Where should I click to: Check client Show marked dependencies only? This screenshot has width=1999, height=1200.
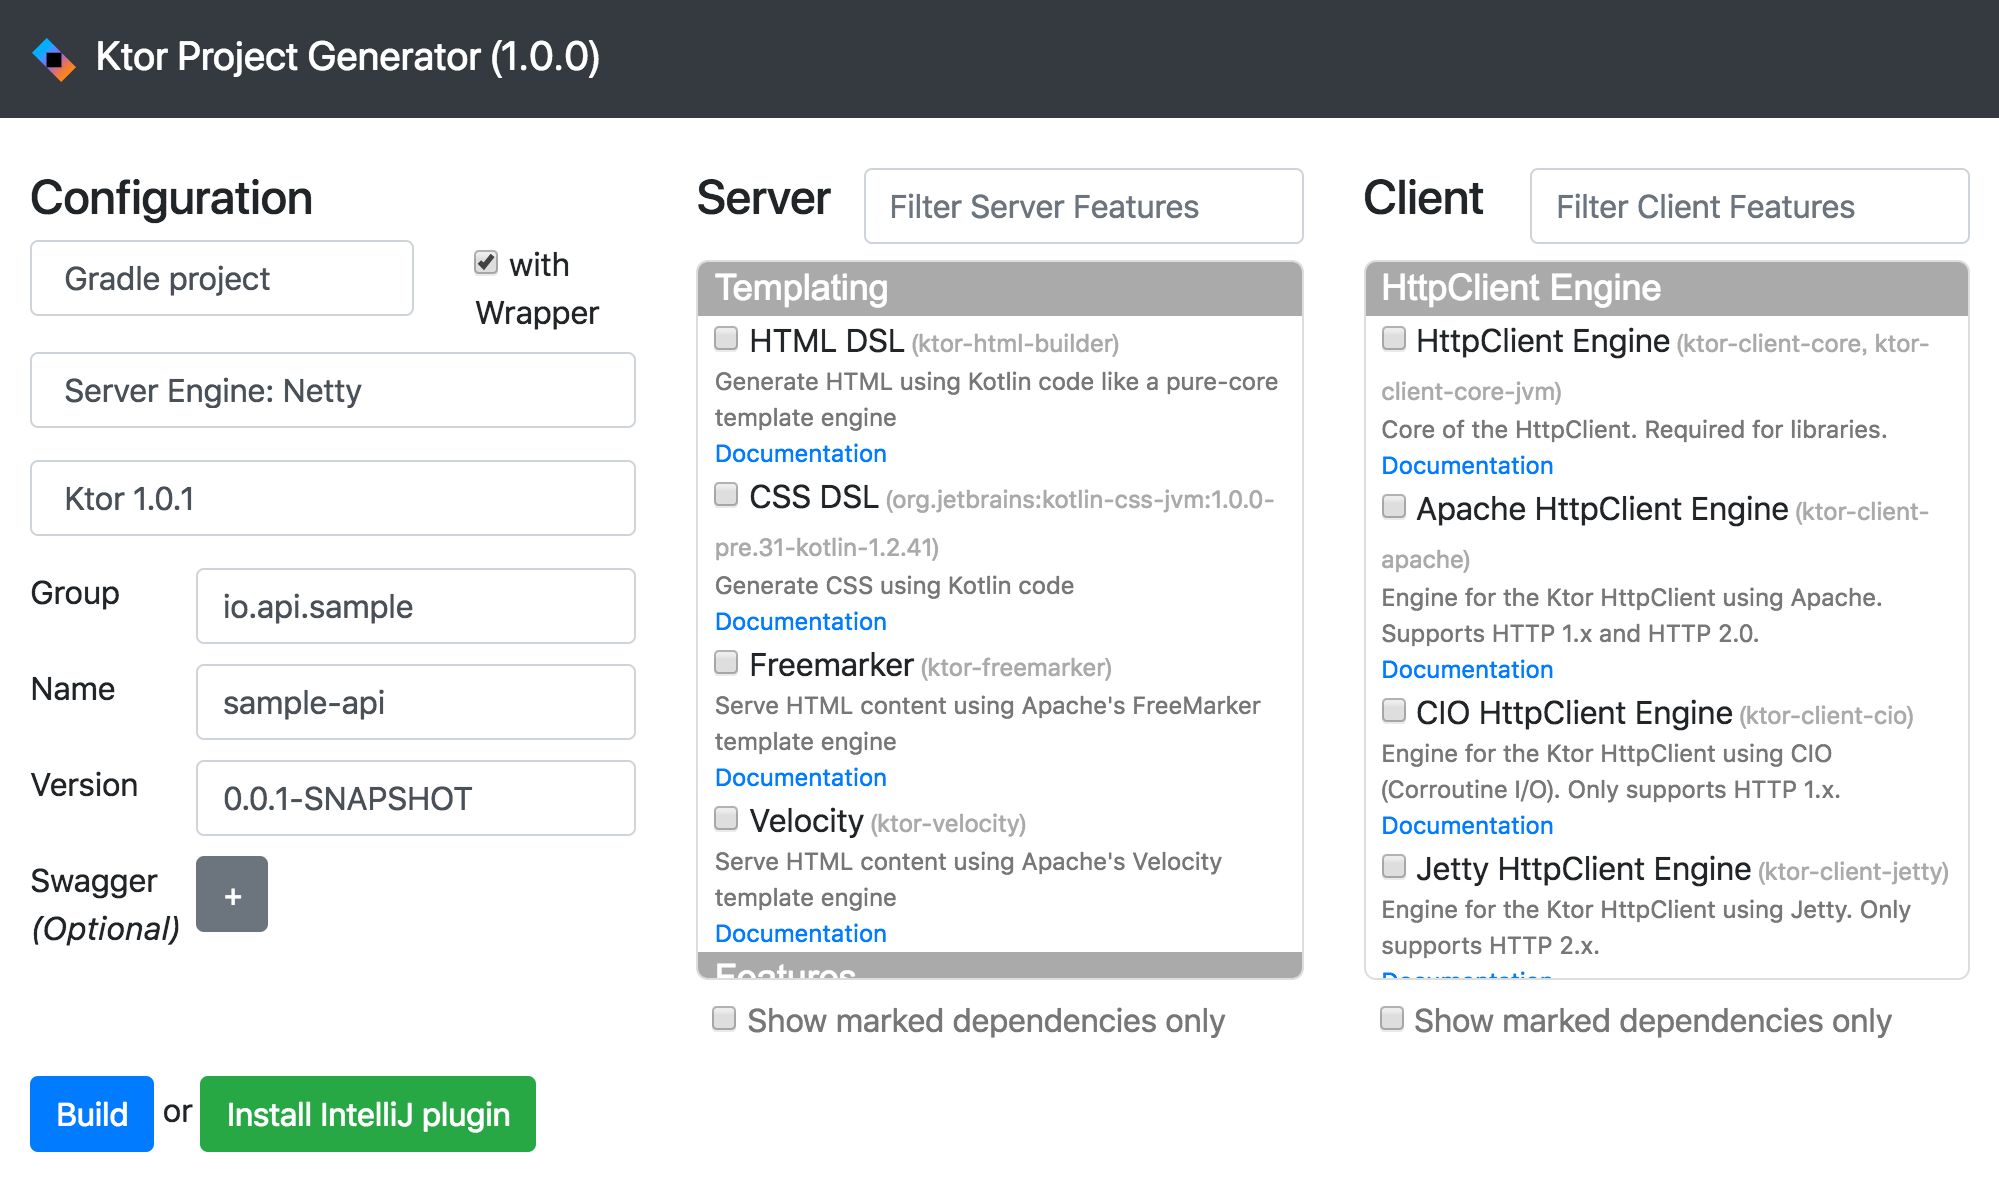click(x=1392, y=1019)
